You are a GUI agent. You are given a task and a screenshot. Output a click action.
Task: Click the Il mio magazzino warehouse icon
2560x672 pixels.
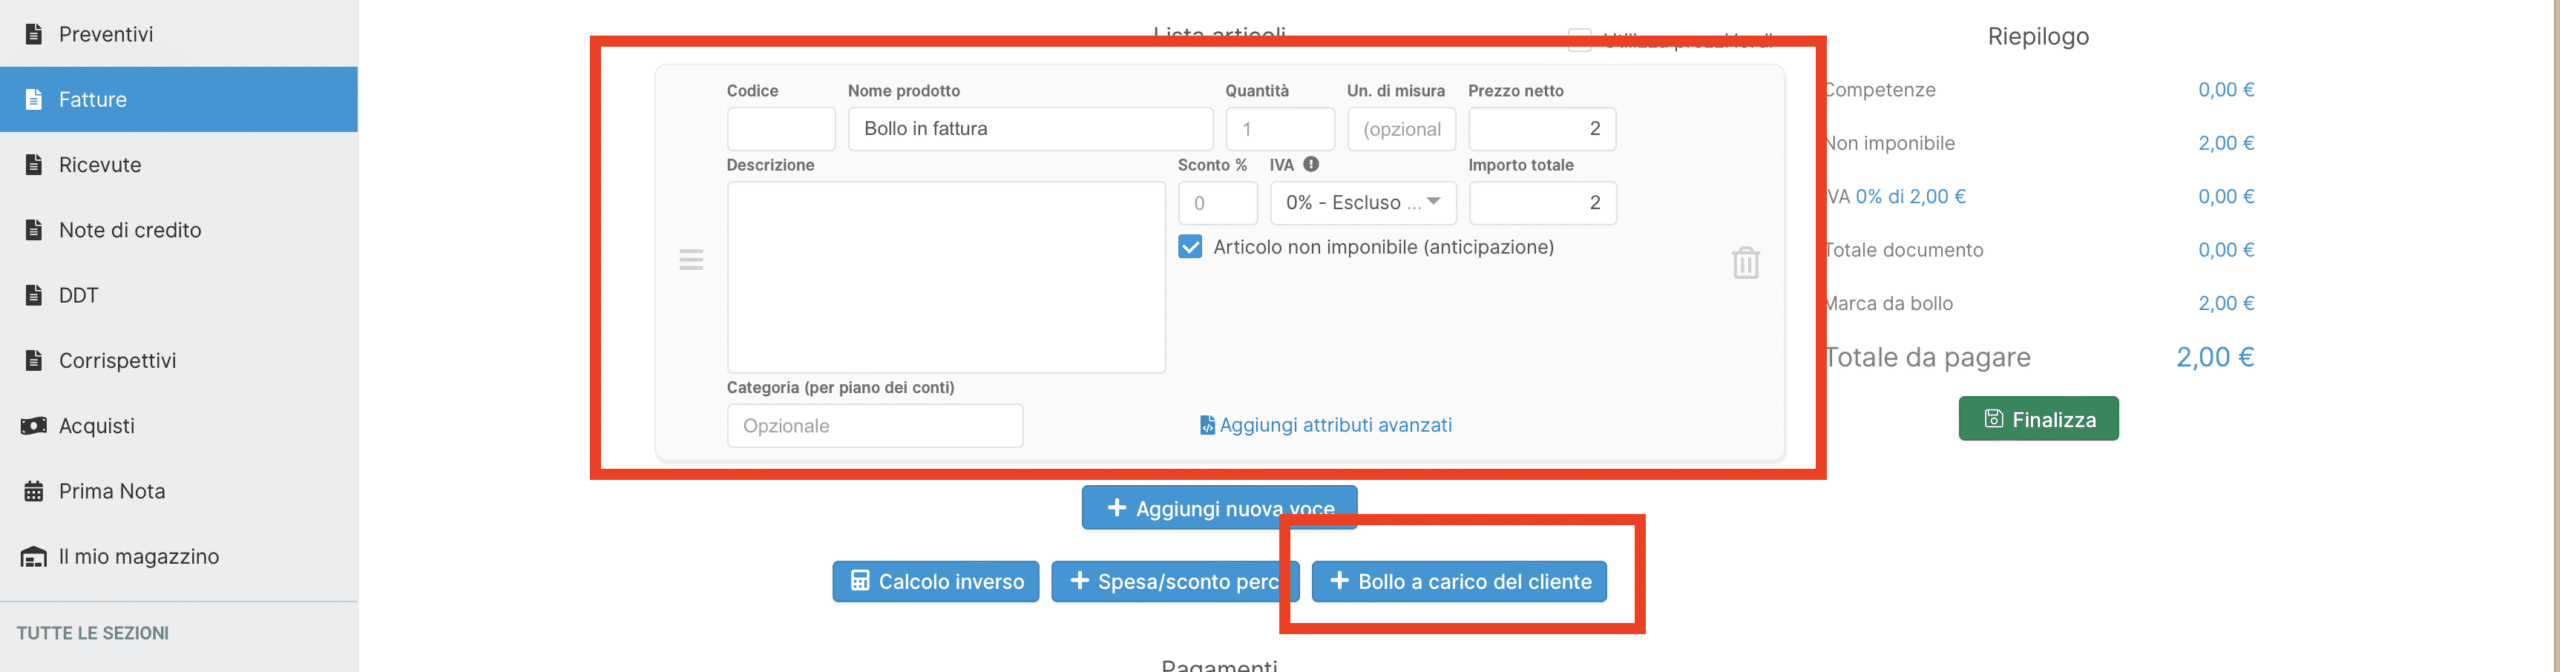point(34,557)
